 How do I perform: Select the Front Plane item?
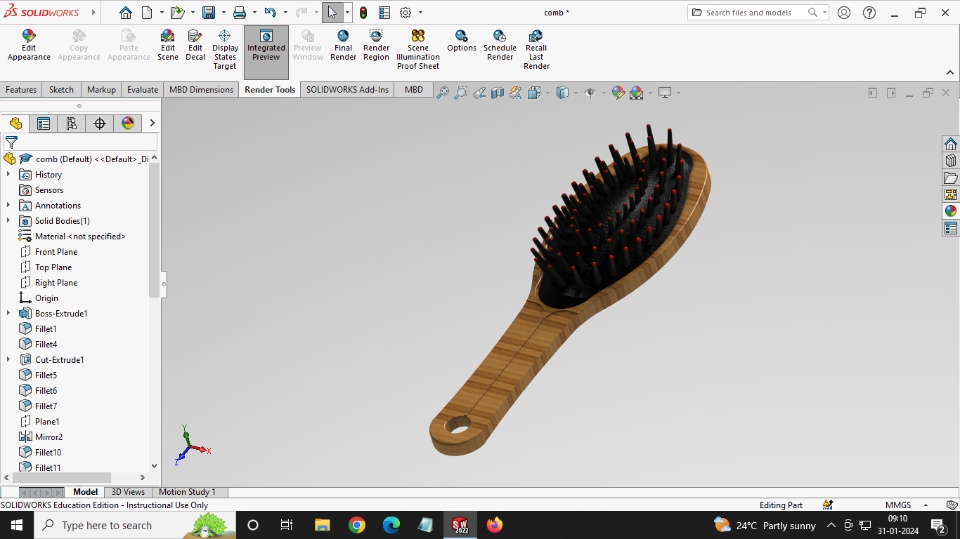point(55,252)
